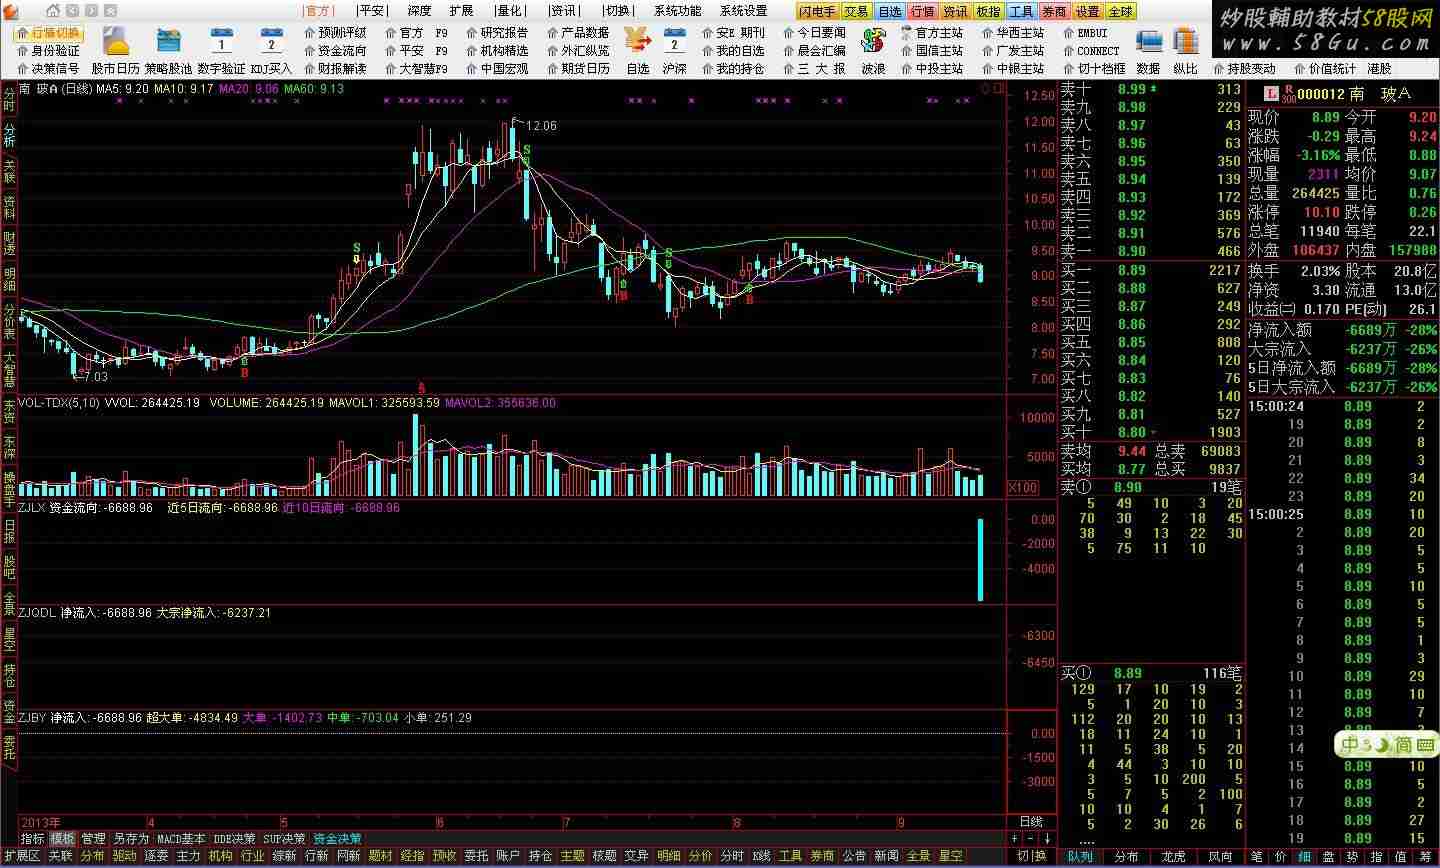Screen dimensions: 1440x868
Task: Click the 卖一 ask price 8.90
Action: click(x=1132, y=251)
